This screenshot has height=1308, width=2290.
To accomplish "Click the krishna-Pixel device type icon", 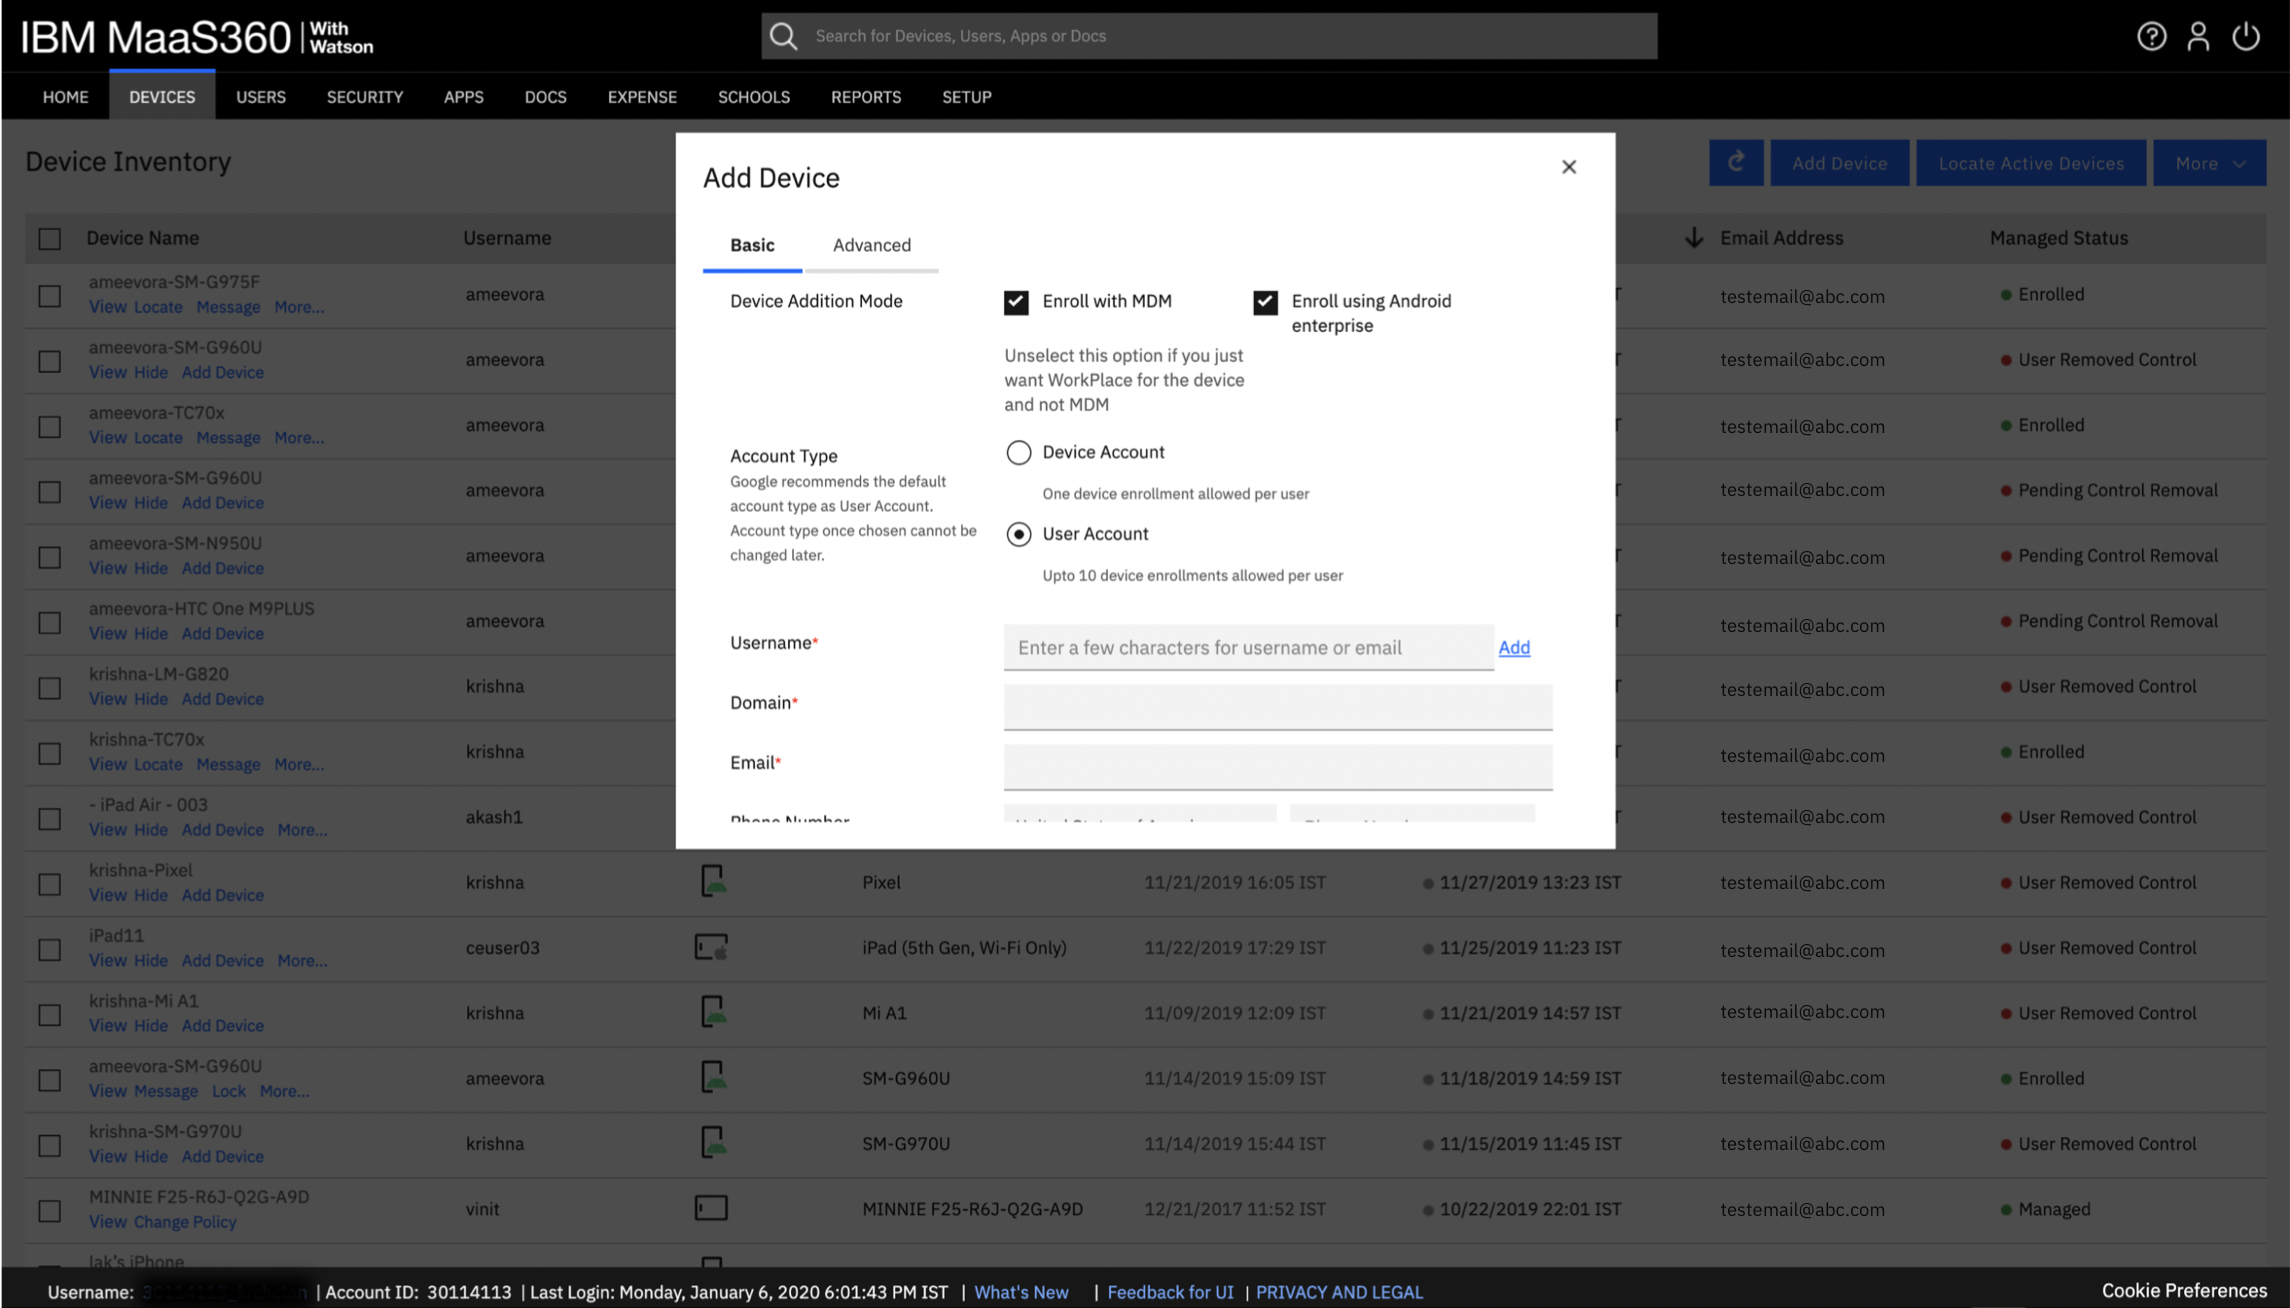I will pyautogui.click(x=712, y=881).
